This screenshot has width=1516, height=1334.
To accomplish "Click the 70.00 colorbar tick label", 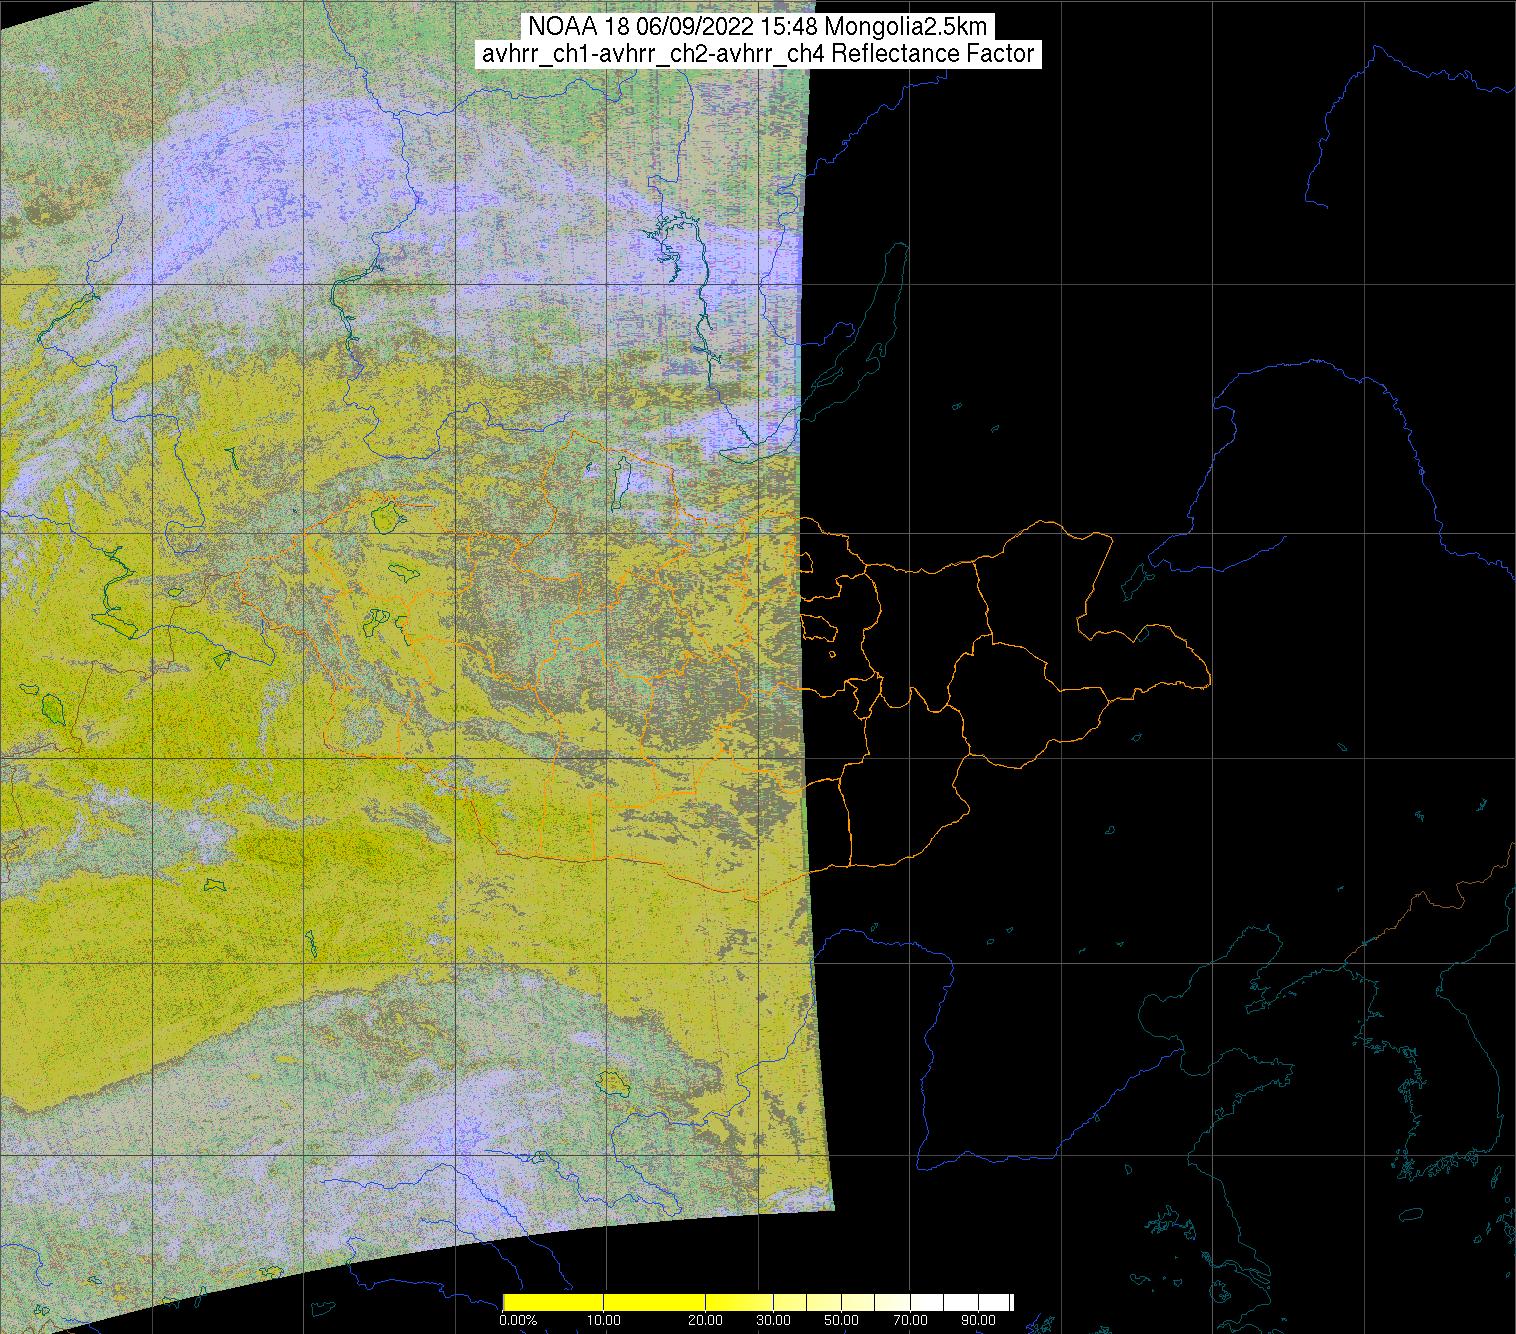I will [908, 1320].
